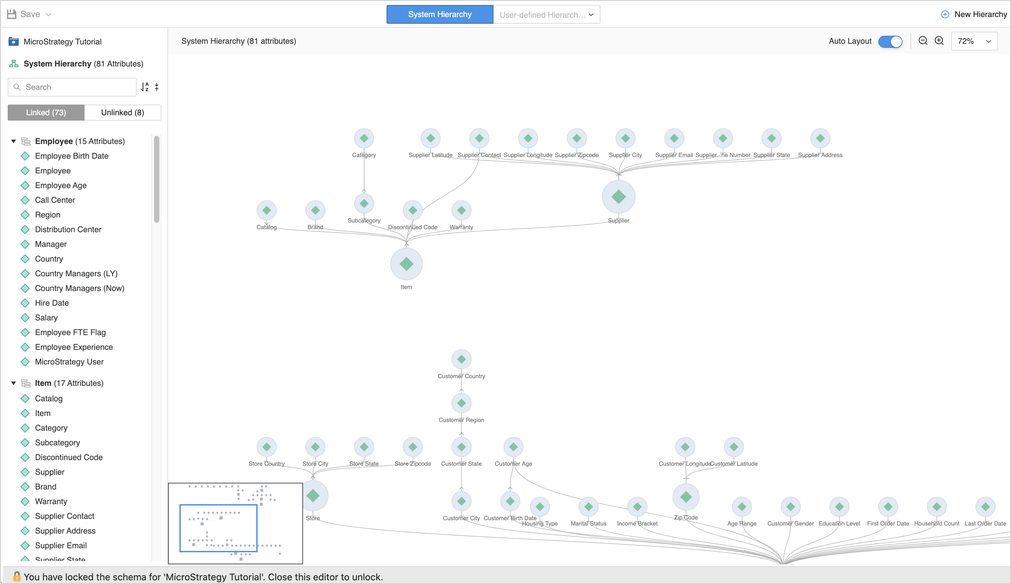Click the minimap overview thumbnail

(x=235, y=523)
